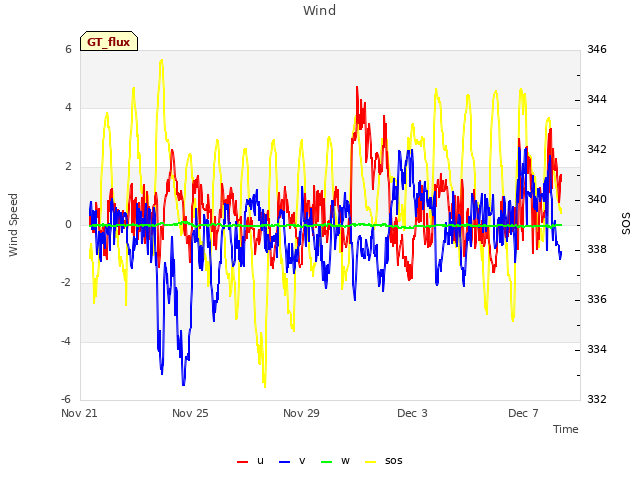Click the left axis value '-4'
Screen dimensions: 640x480
67,341
